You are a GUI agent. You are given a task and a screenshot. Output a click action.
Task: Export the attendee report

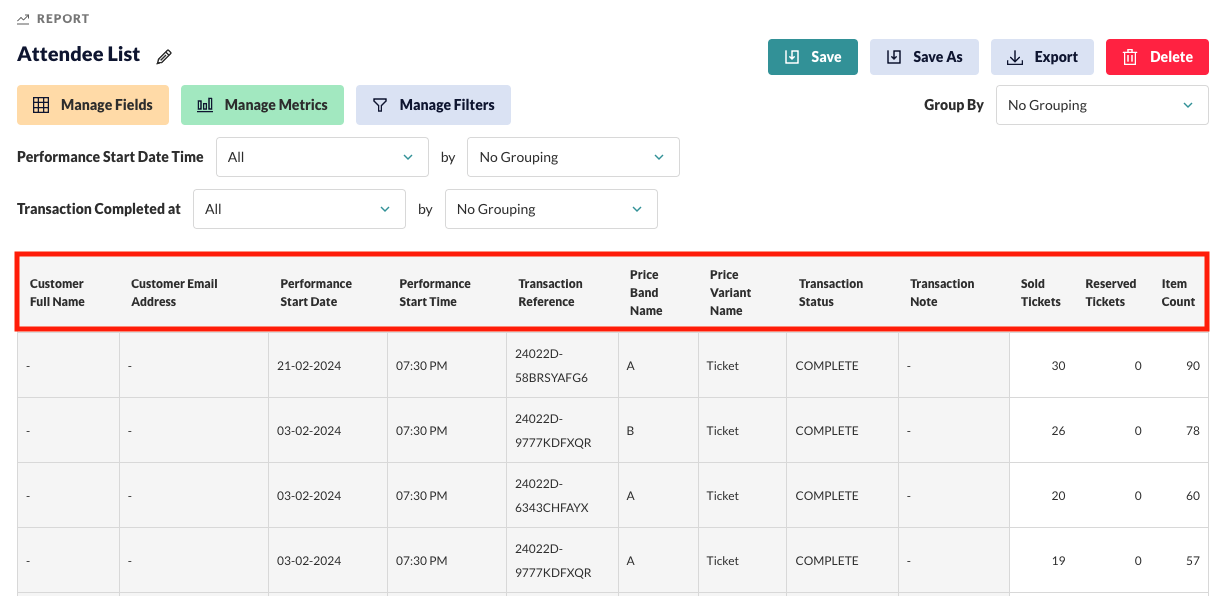coord(1042,57)
